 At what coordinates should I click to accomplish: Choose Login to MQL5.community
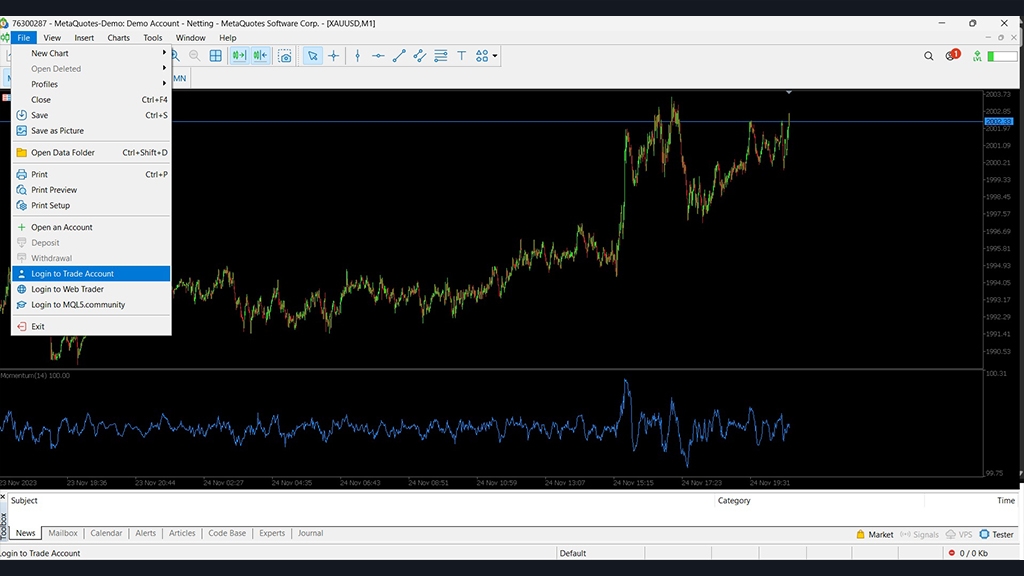tap(91, 305)
